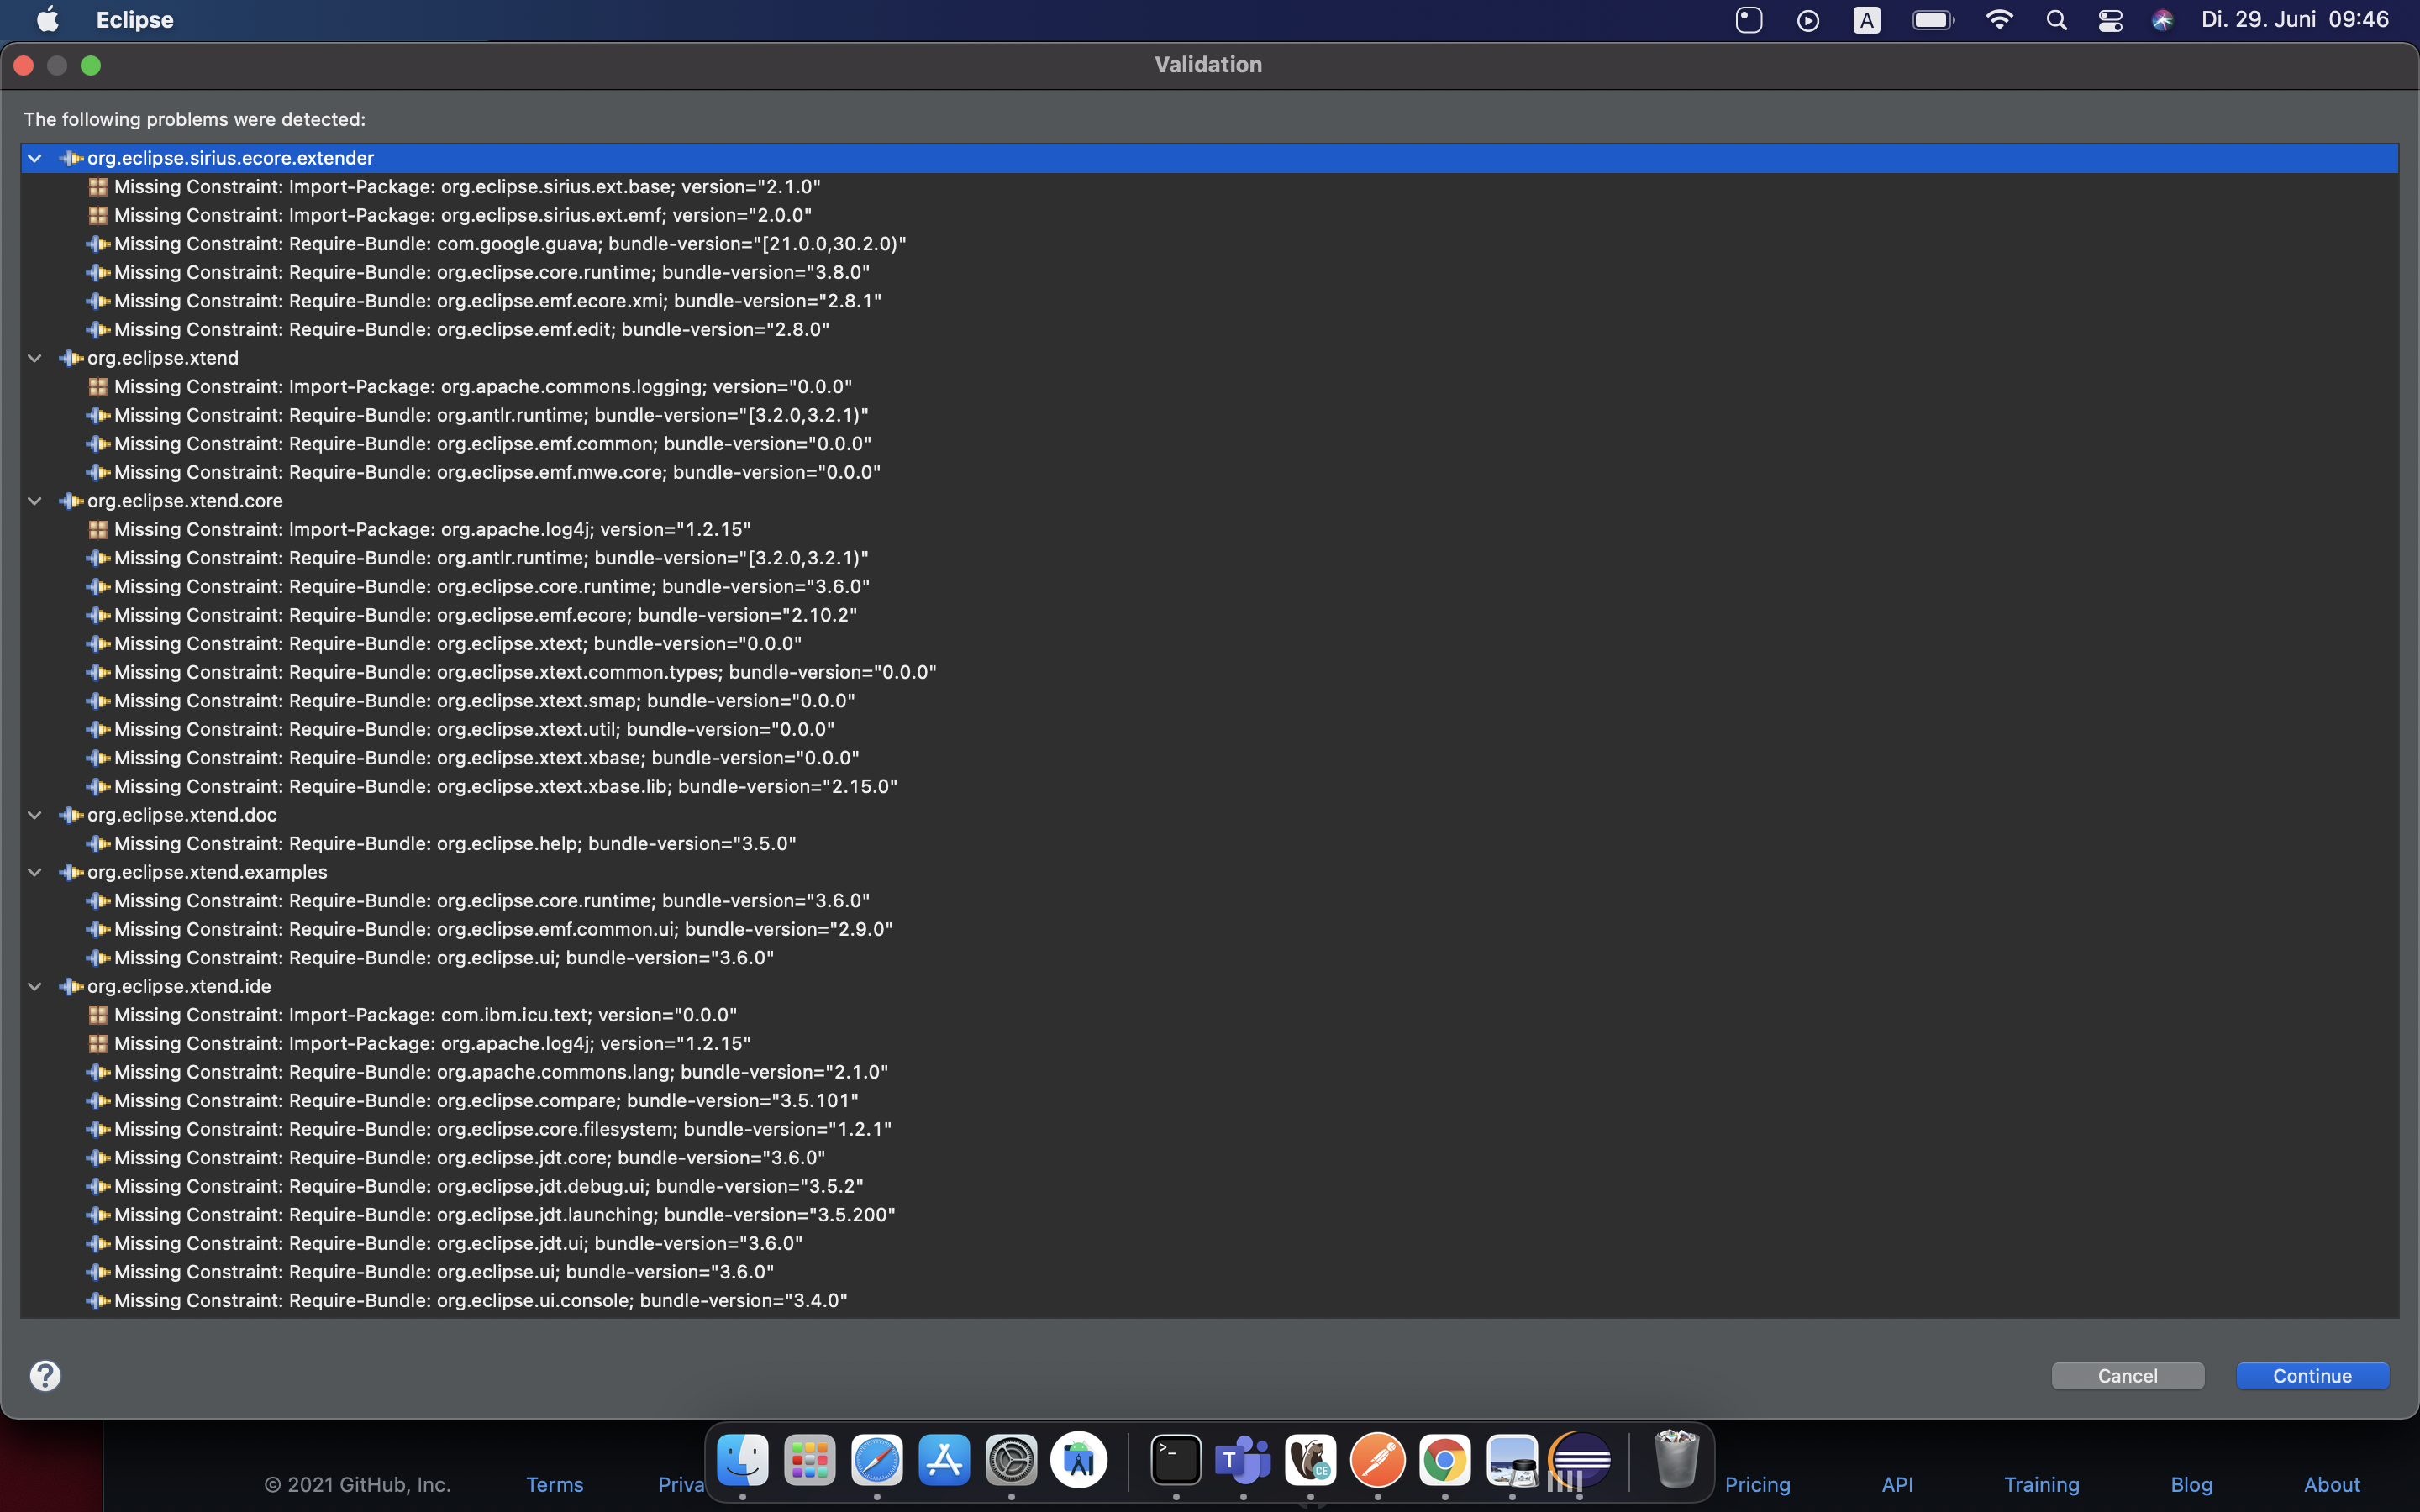Image resolution: width=2420 pixels, height=1512 pixels.
Task: Click the Siri icon in the menu bar
Action: pos(2162,19)
